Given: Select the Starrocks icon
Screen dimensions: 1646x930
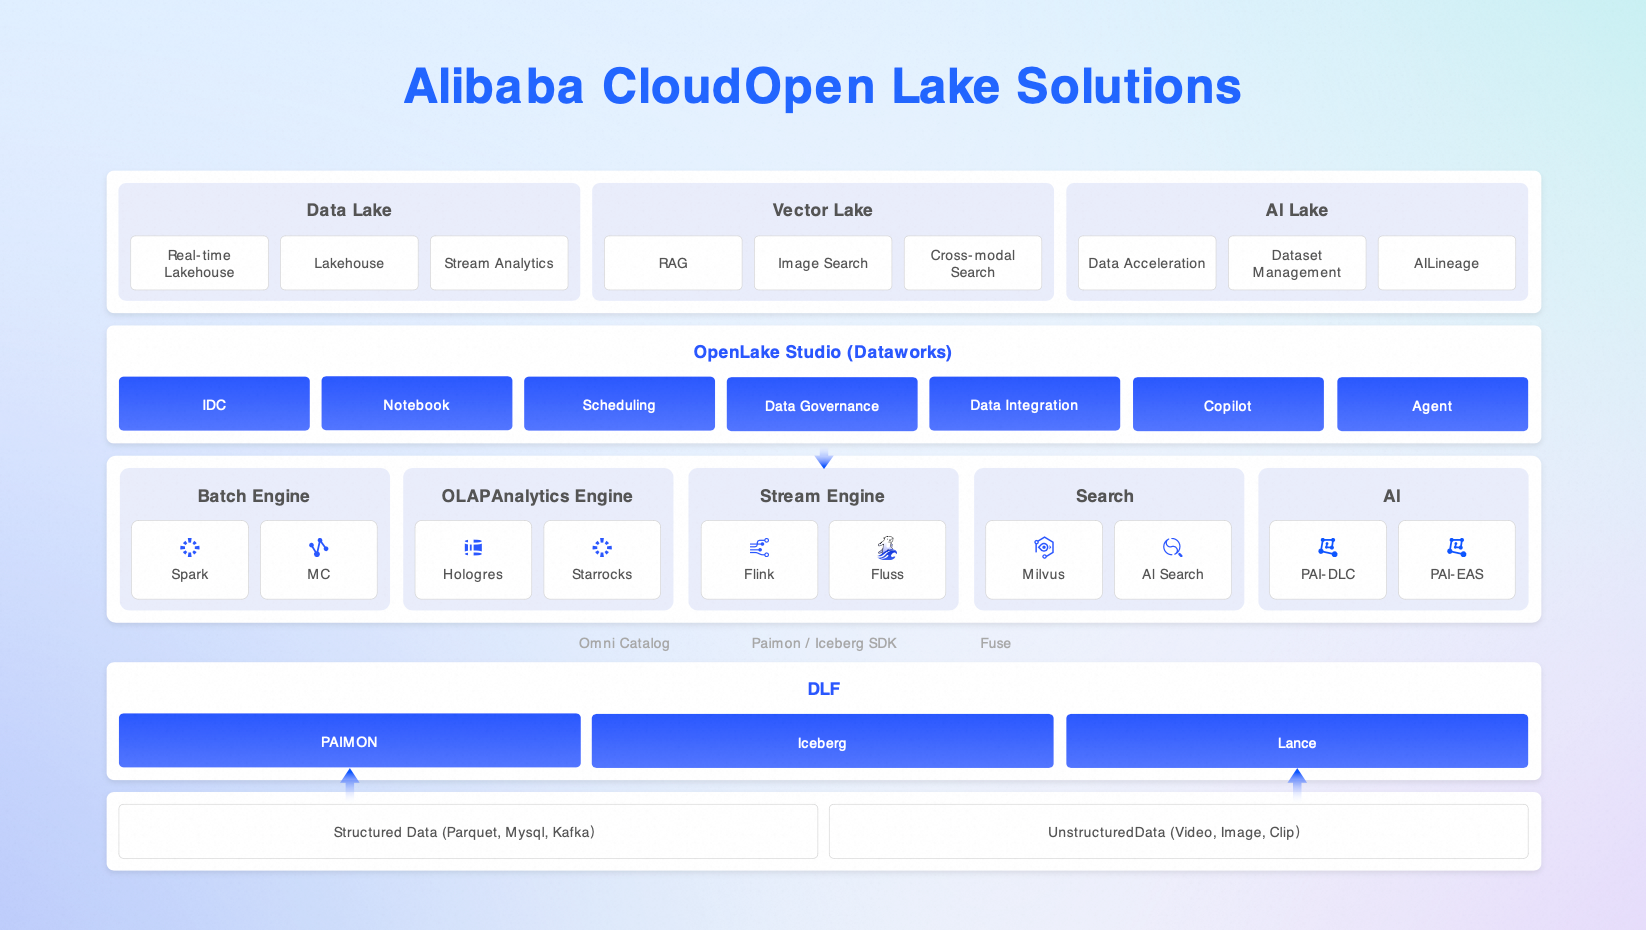Looking at the screenshot, I should [602, 547].
